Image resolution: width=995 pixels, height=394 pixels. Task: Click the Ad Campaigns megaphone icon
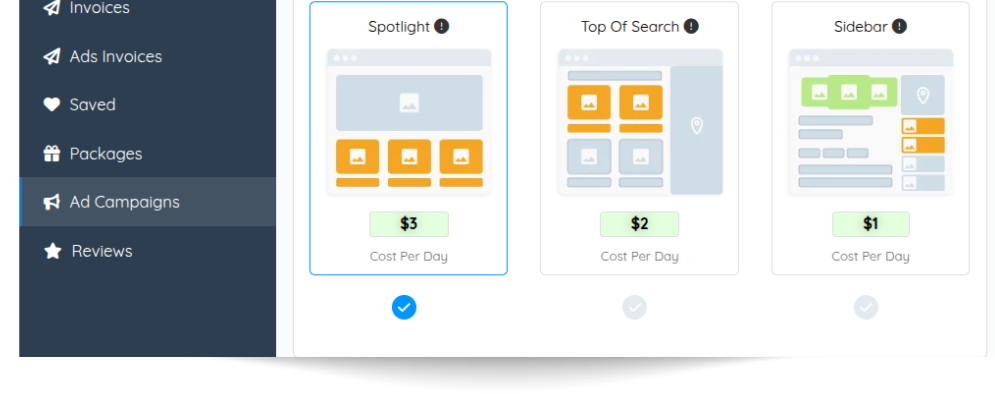pyautogui.click(x=51, y=202)
